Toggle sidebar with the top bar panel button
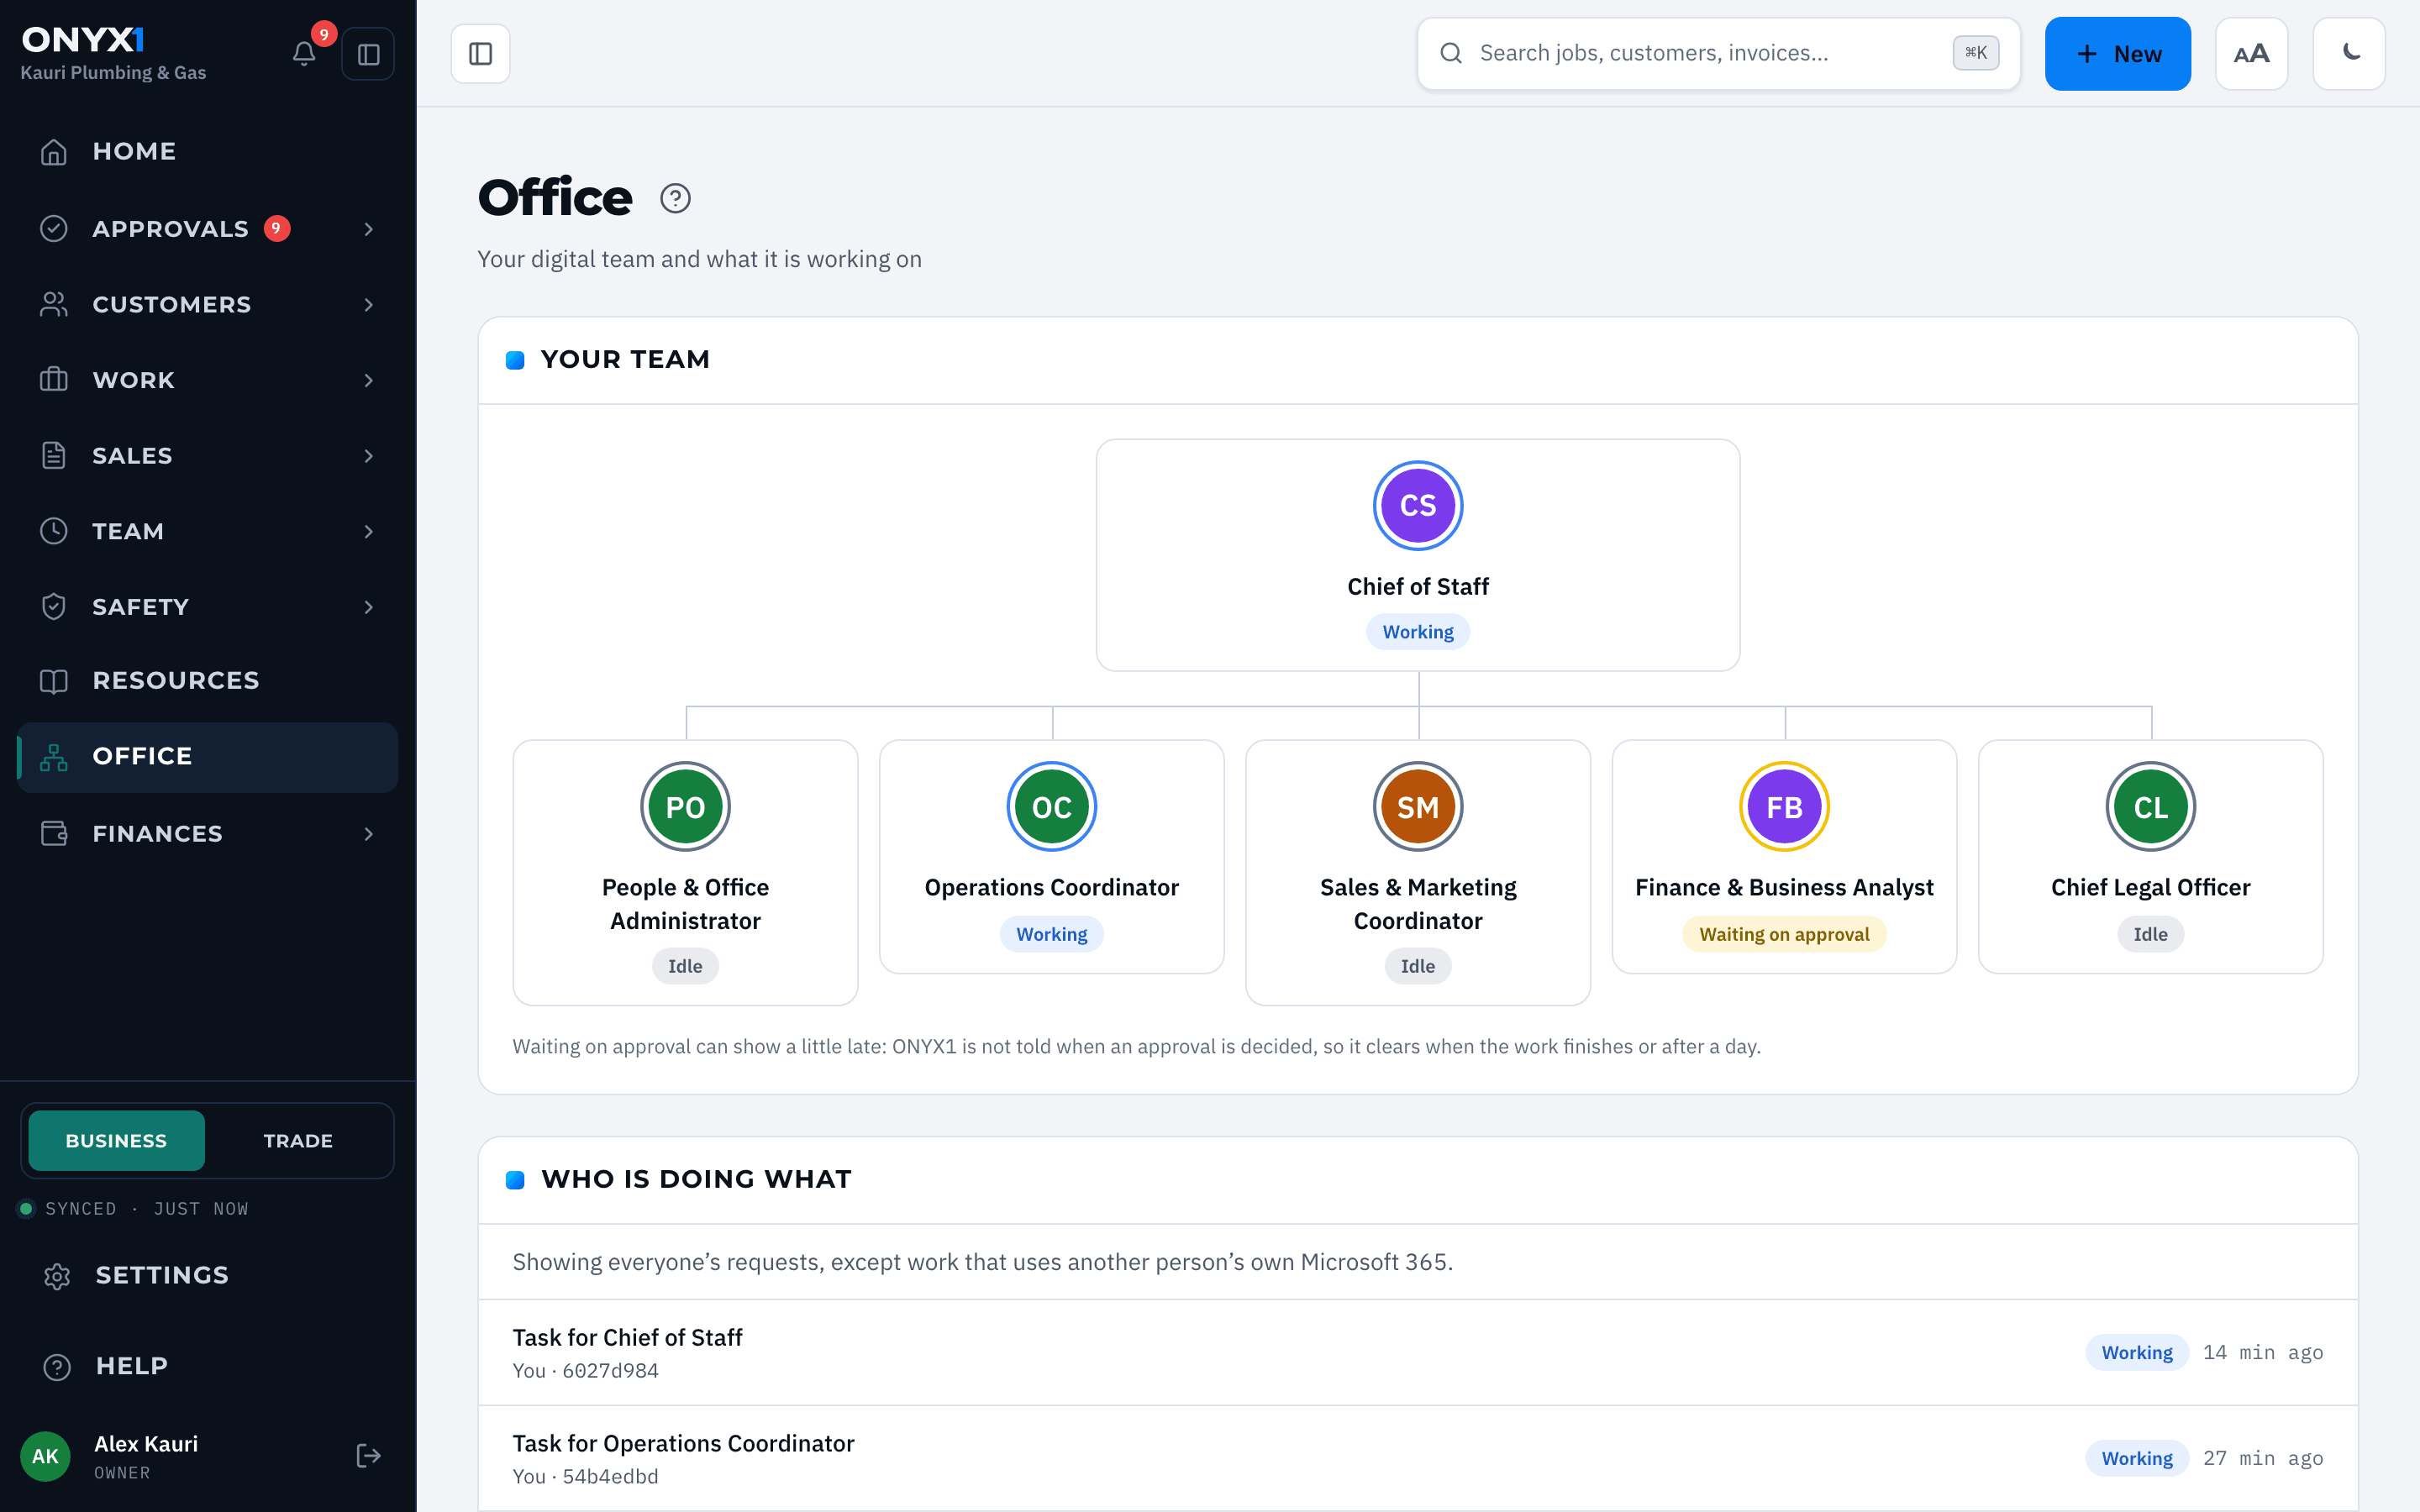2420x1512 pixels. pyautogui.click(x=481, y=54)
